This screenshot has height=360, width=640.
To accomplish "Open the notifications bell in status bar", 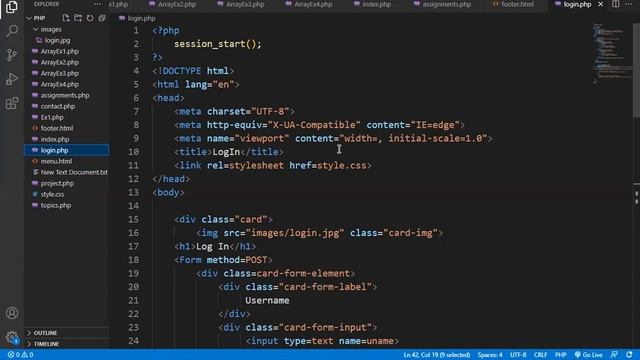I will click(x=629, y=355).
